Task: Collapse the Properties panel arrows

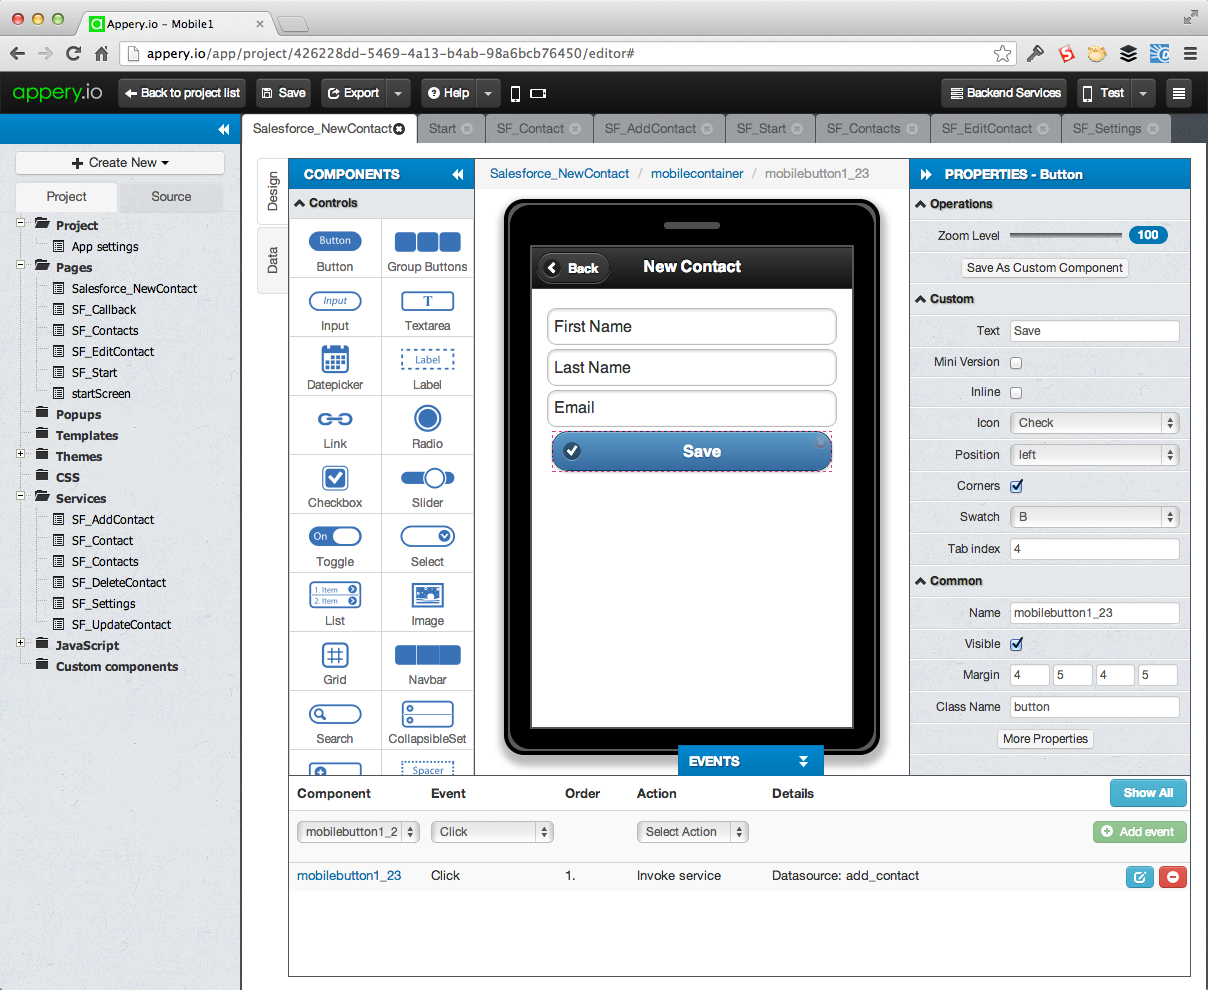Action: tap(926, 174)
